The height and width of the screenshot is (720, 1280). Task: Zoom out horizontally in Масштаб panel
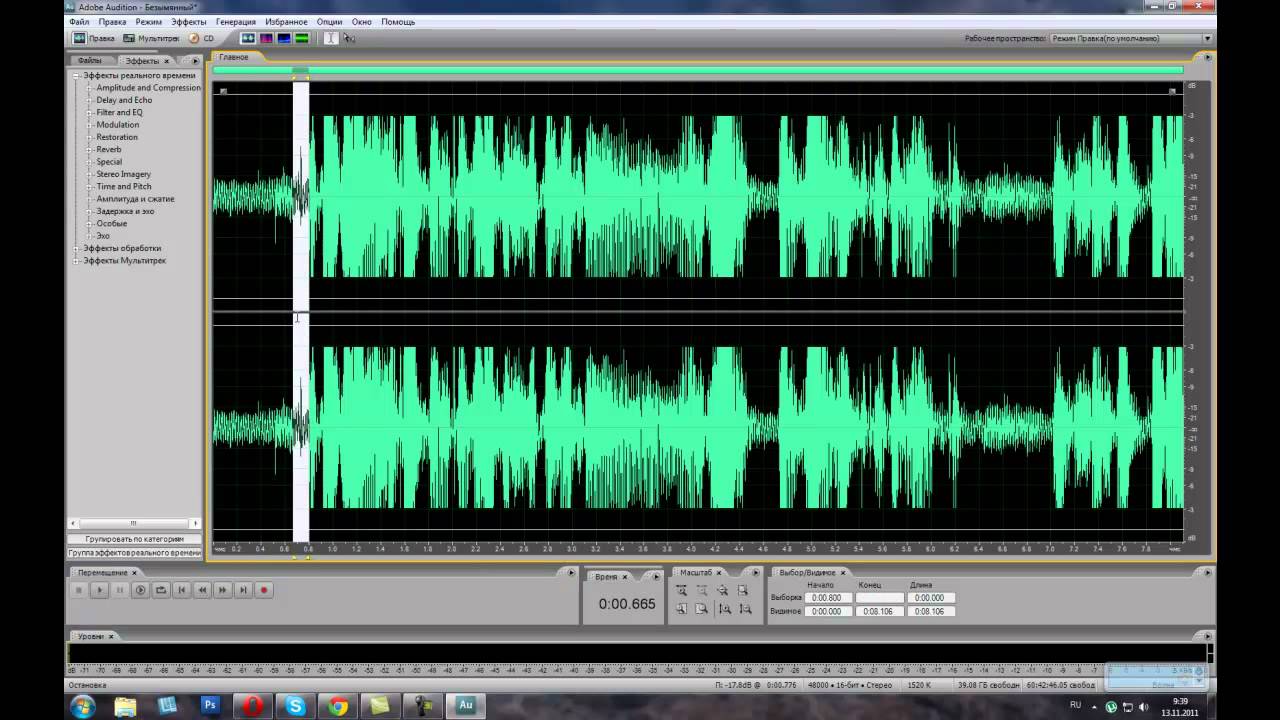pyautogui.click(x=702, y=590)
